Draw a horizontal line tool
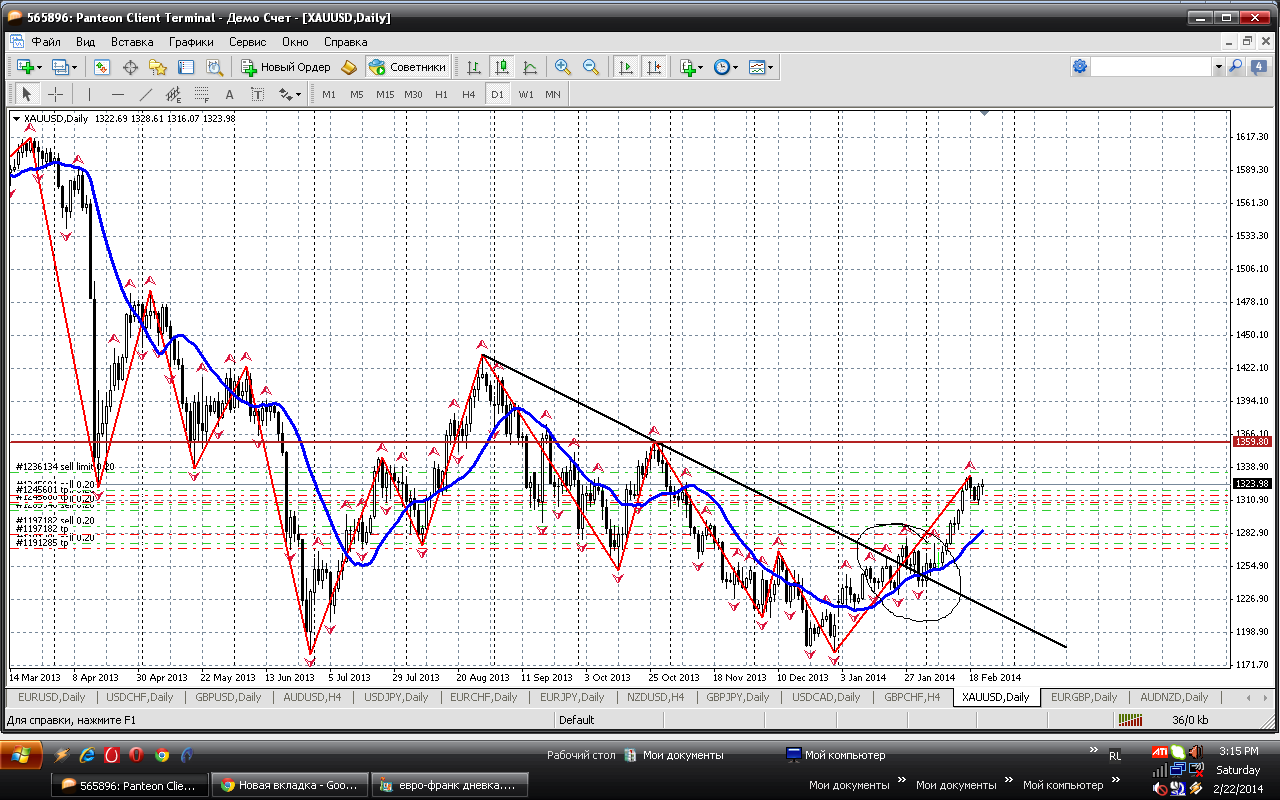1280x800 pixels. 118,94
